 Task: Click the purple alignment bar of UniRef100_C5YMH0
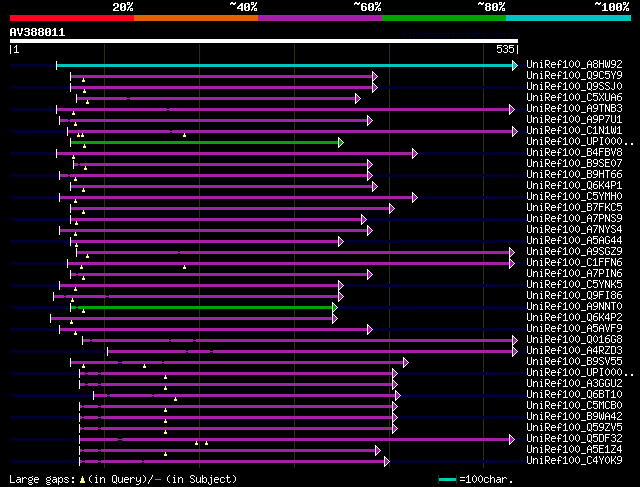pyautogui.click(x=236, y=198)
